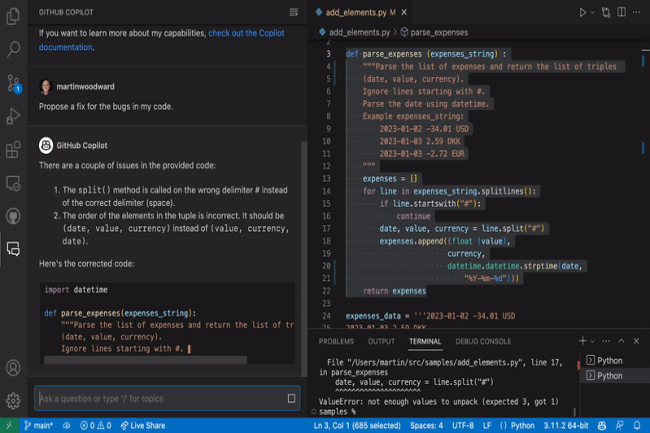Open the run options dropdown arrow
Screen dimensions: 650x433
(592, 12)
